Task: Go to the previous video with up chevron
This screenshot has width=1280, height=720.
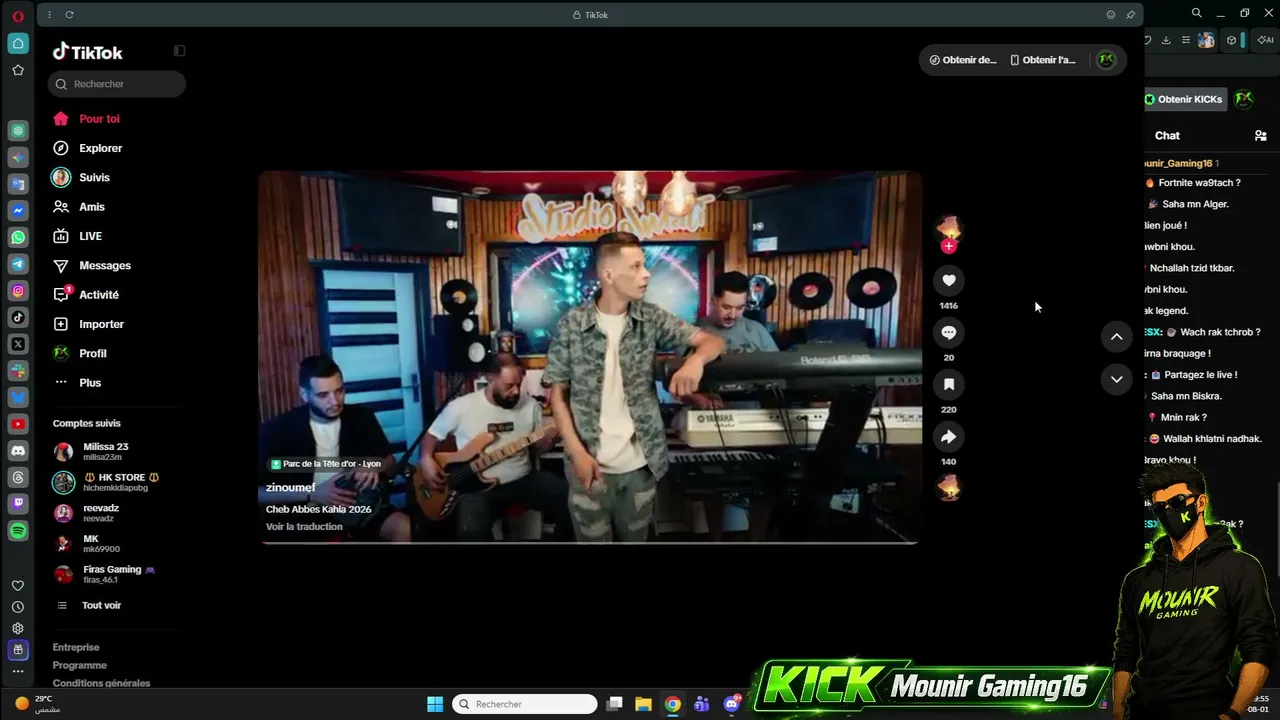Action: [x=1116, y=337]
